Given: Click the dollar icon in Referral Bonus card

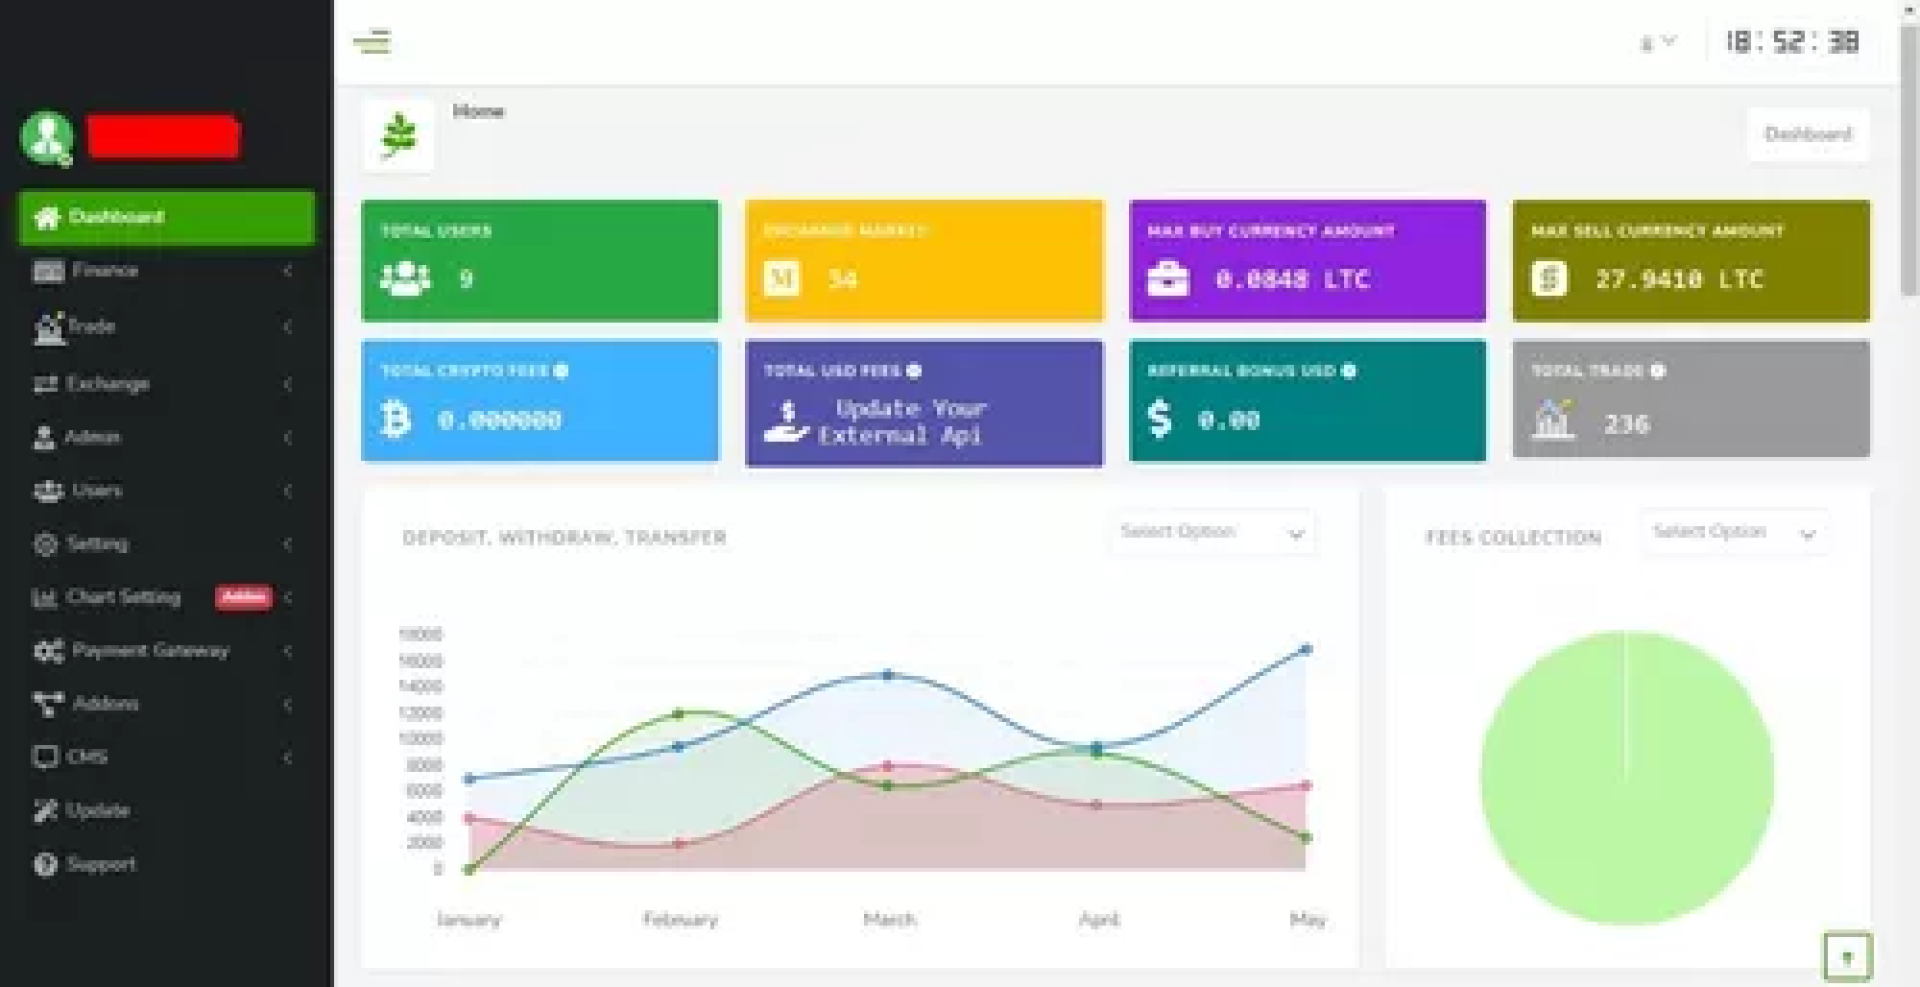Looking at the screenshot, I should tap(1159, 419).
